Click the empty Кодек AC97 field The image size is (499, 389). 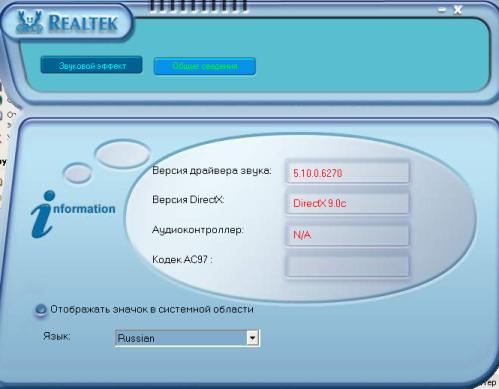click(x=347, y=265)
